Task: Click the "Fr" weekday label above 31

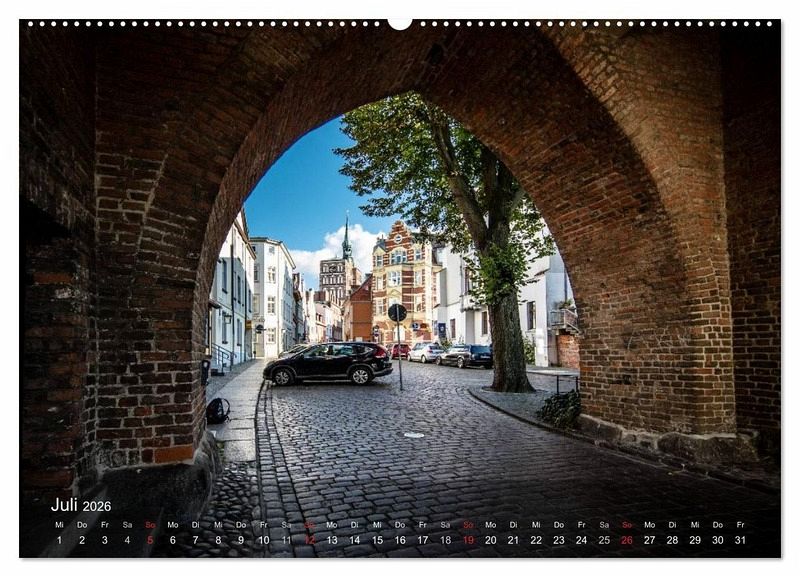Action: 740,524
